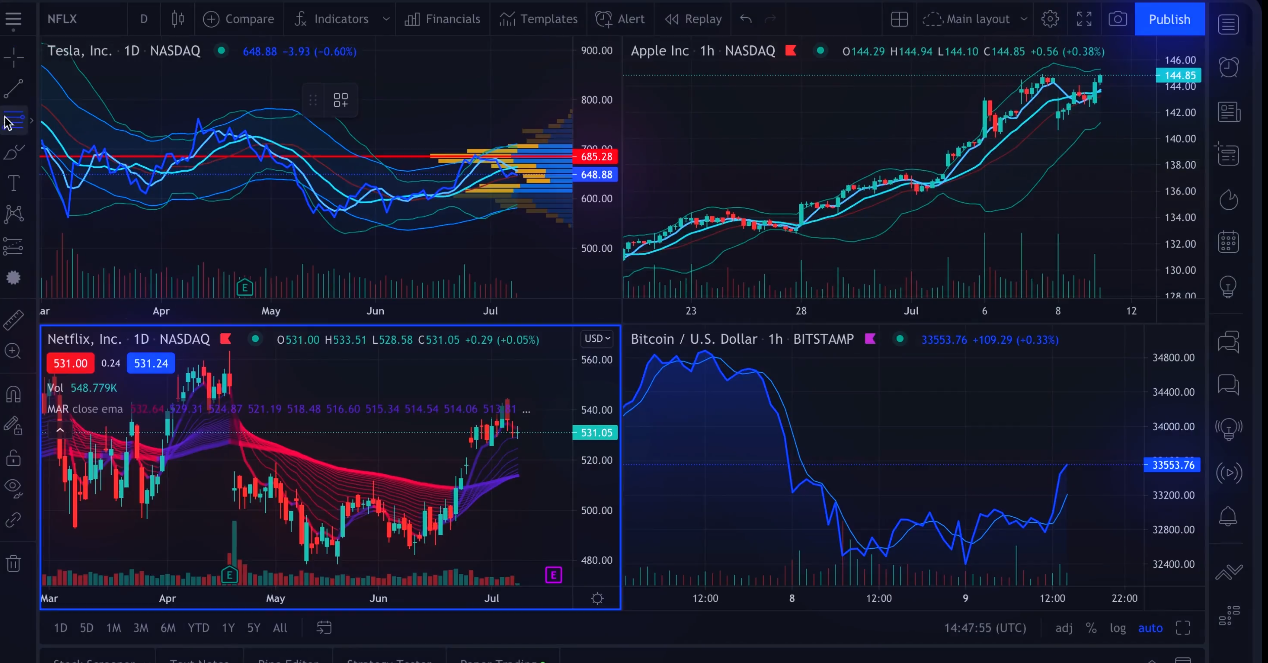Image resolution: width=1268 pixels, height=663 pixels.
Task: Click the ruler measure tool
Action: (x=13, y=320)
